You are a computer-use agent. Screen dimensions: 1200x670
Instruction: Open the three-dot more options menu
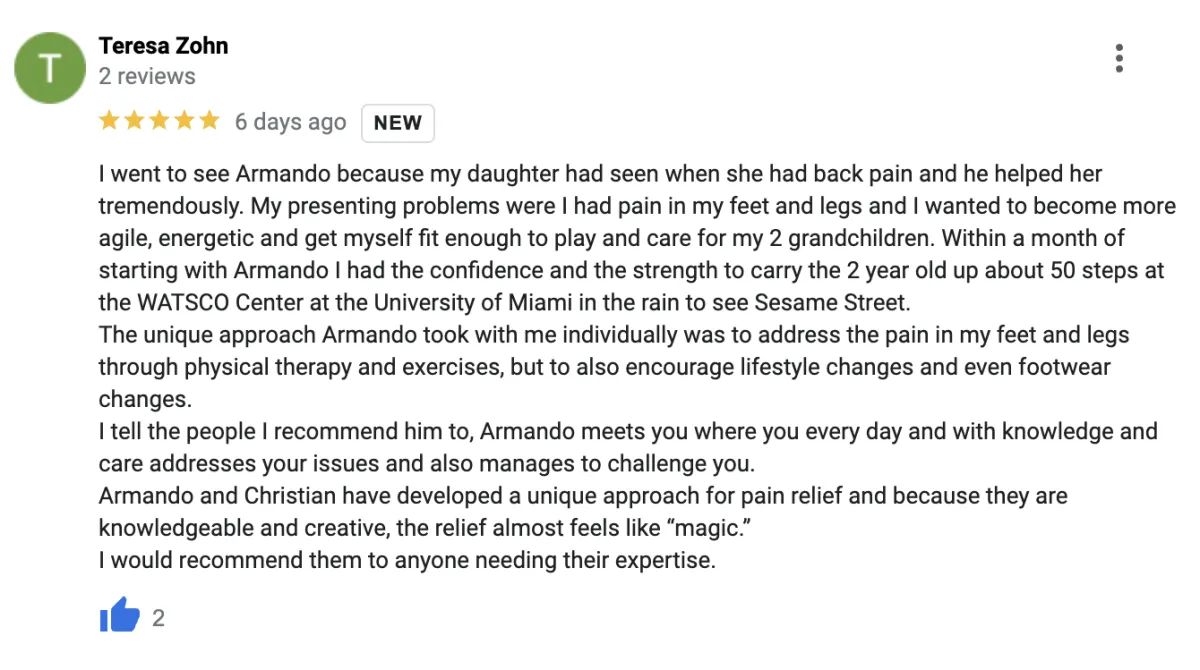1119,59
